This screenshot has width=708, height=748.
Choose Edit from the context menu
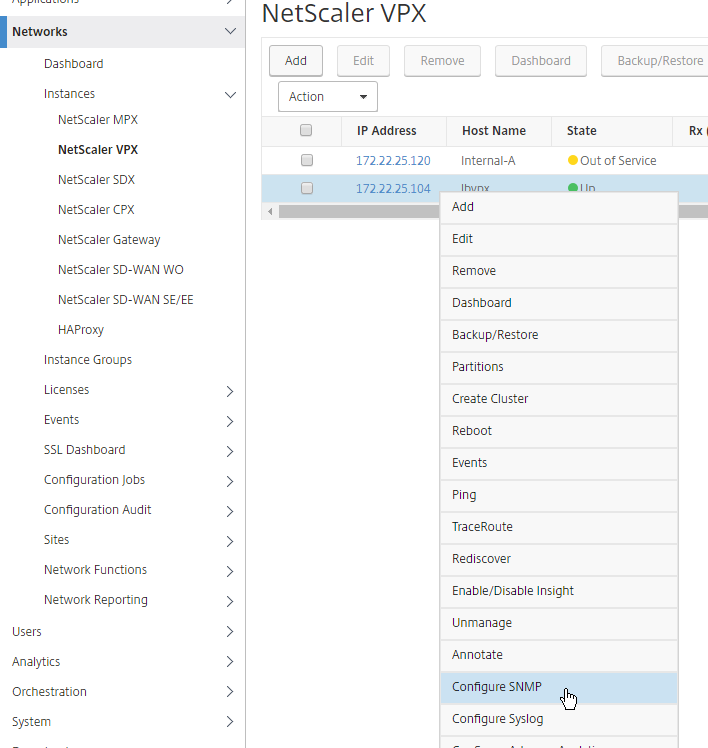click(x=559, y=239)
